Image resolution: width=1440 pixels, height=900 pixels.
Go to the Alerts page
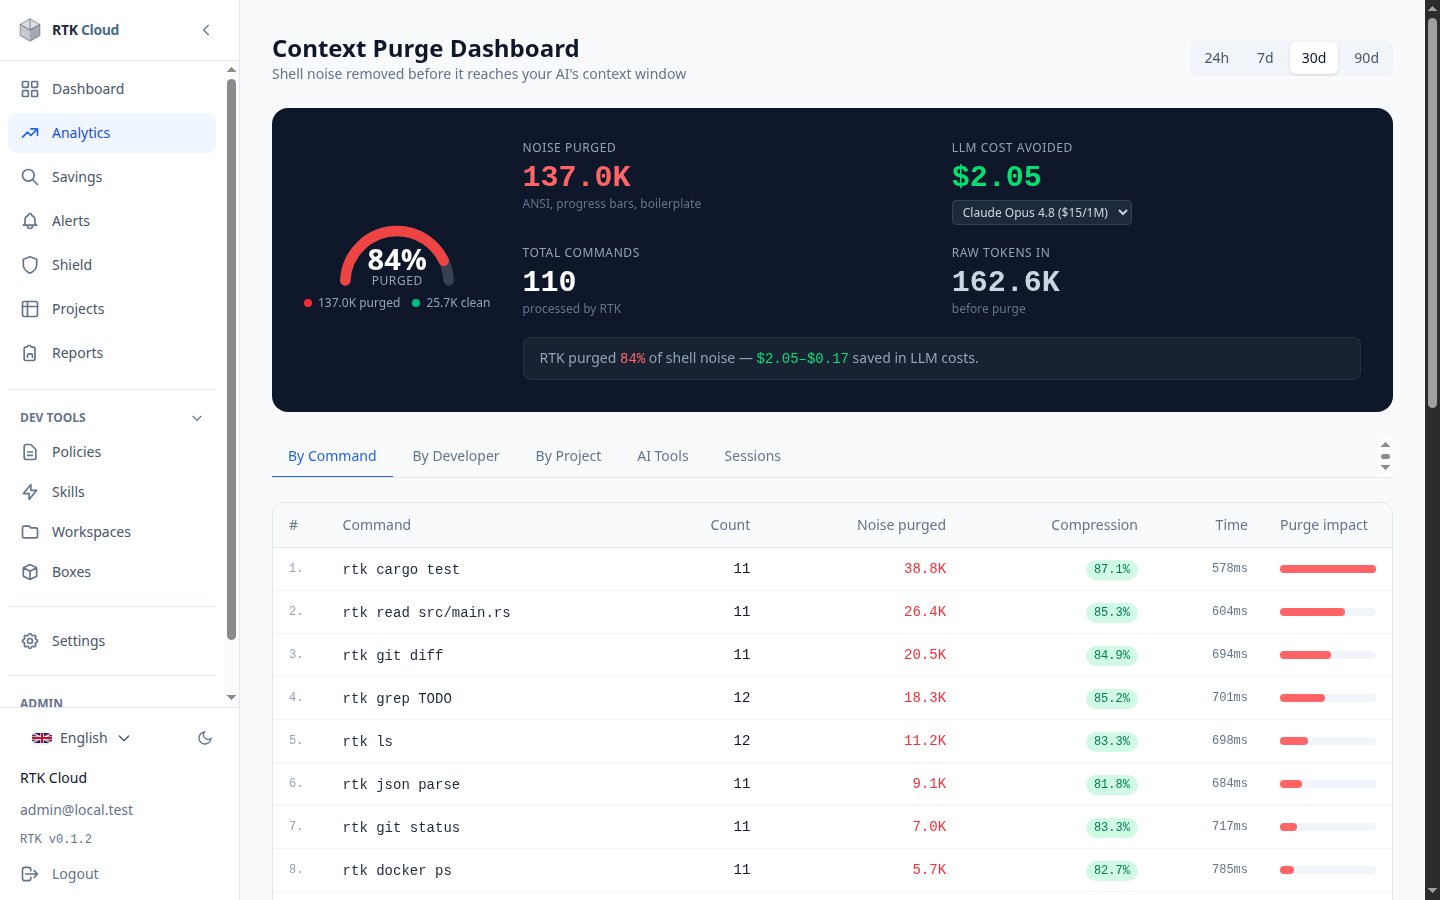click(112, 221)
